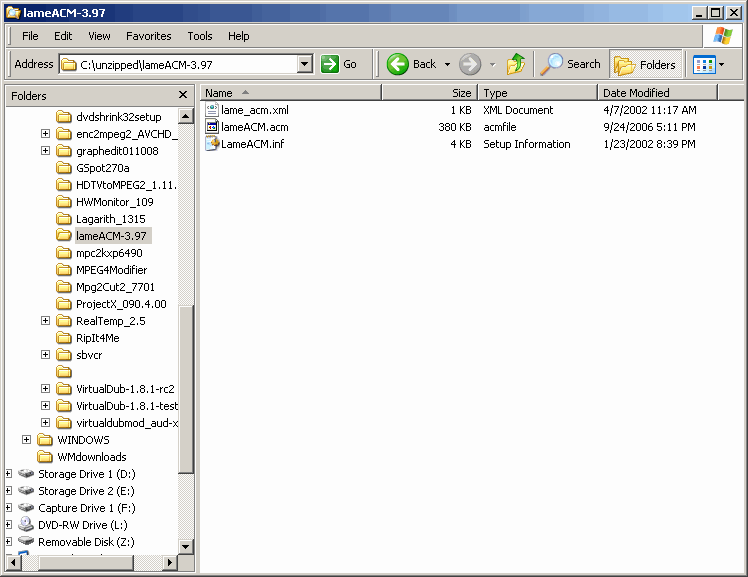
Task: Sort by the Type column header
Action: 538,93
